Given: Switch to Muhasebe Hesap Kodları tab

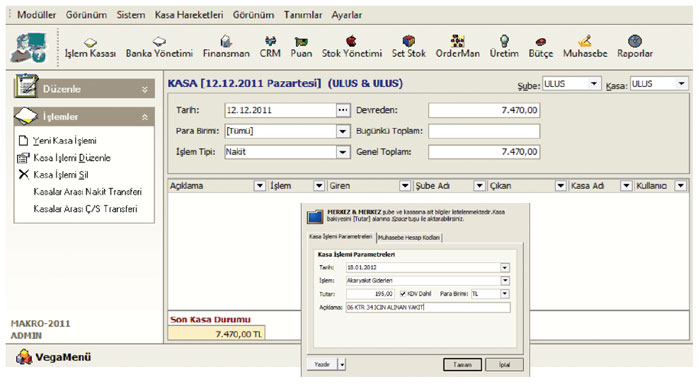Looking at the screenshot, I should 409,238.
